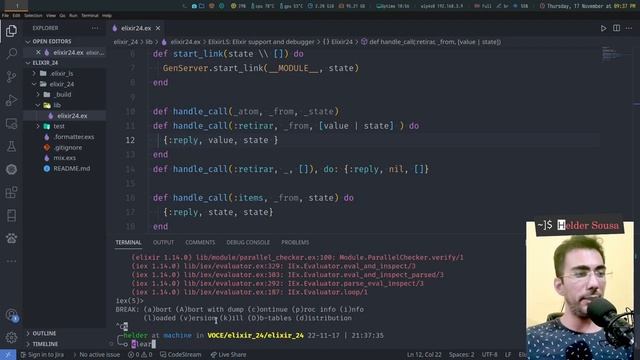Open Accounts icon in activity bar
This screenshot has width=640, height=360.
click(x=11, y=315)
